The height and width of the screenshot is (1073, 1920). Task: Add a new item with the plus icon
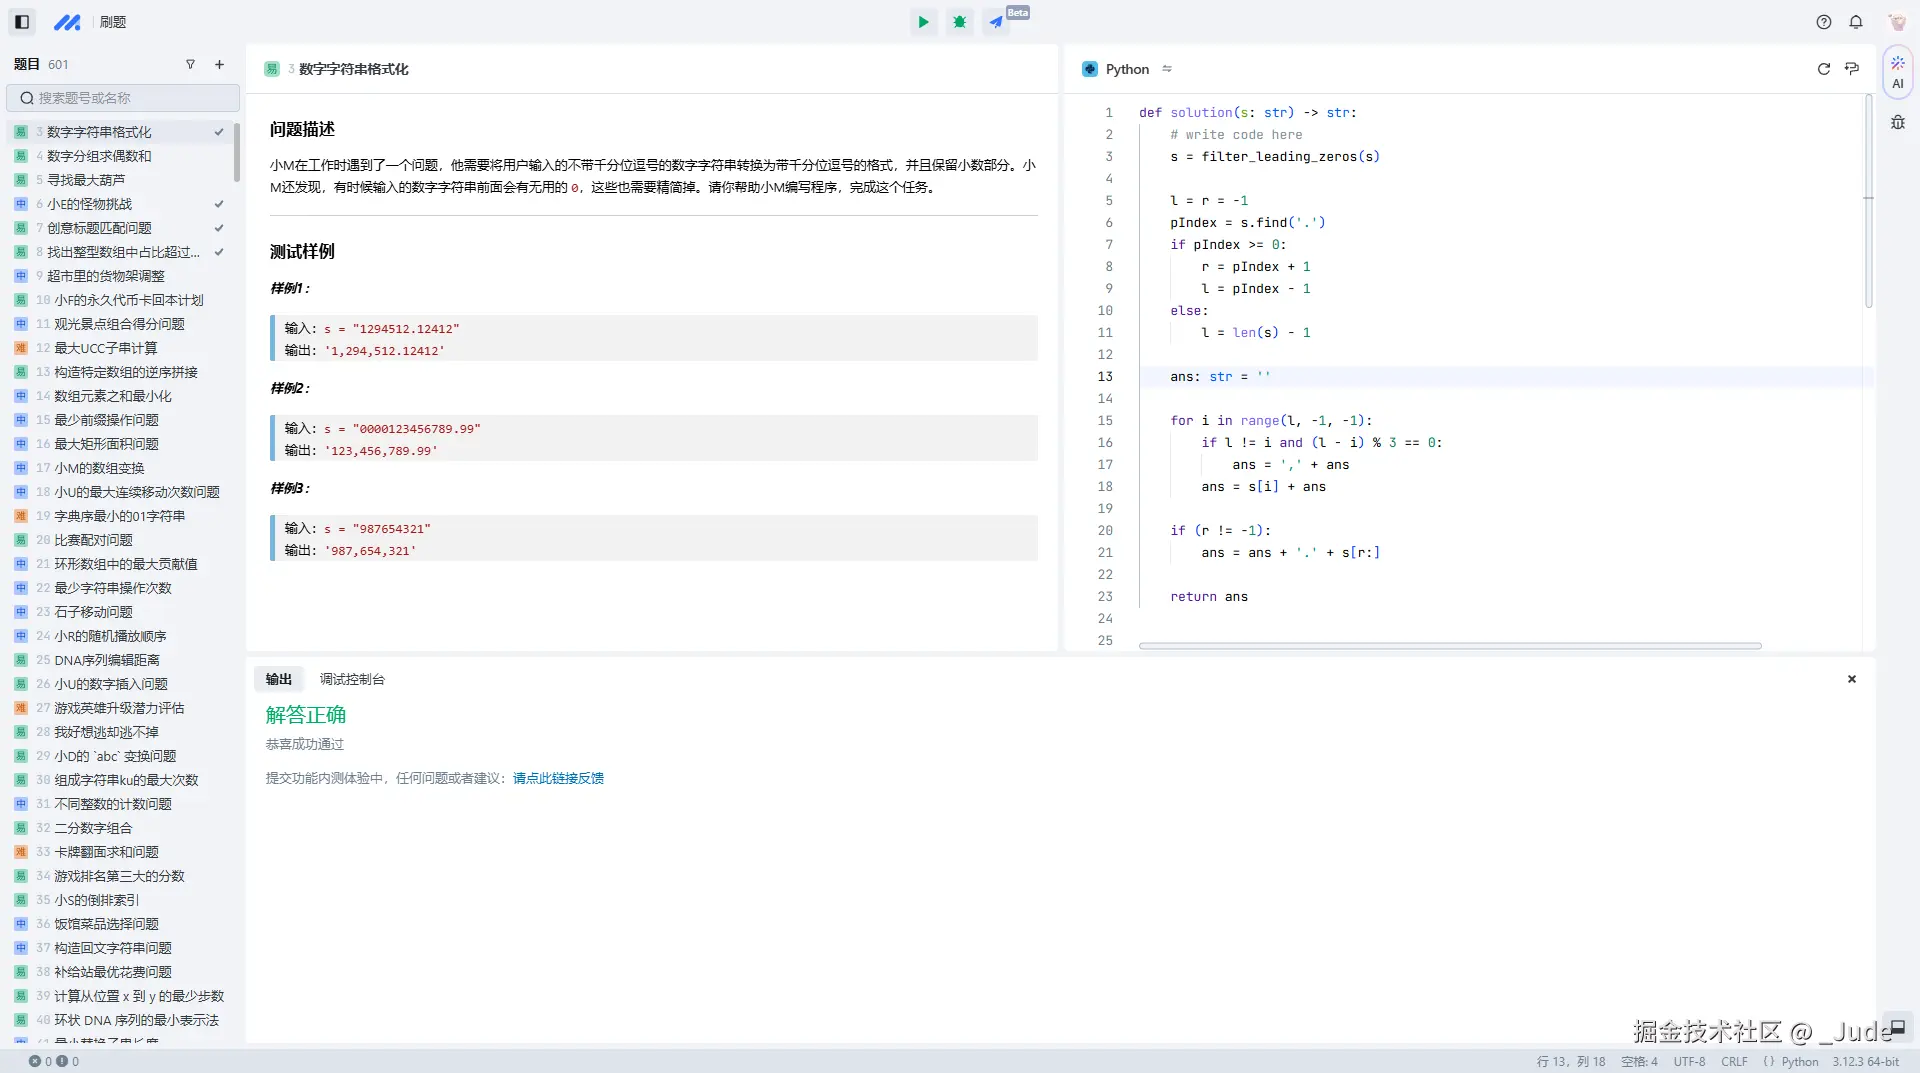[x=219, y=64]
